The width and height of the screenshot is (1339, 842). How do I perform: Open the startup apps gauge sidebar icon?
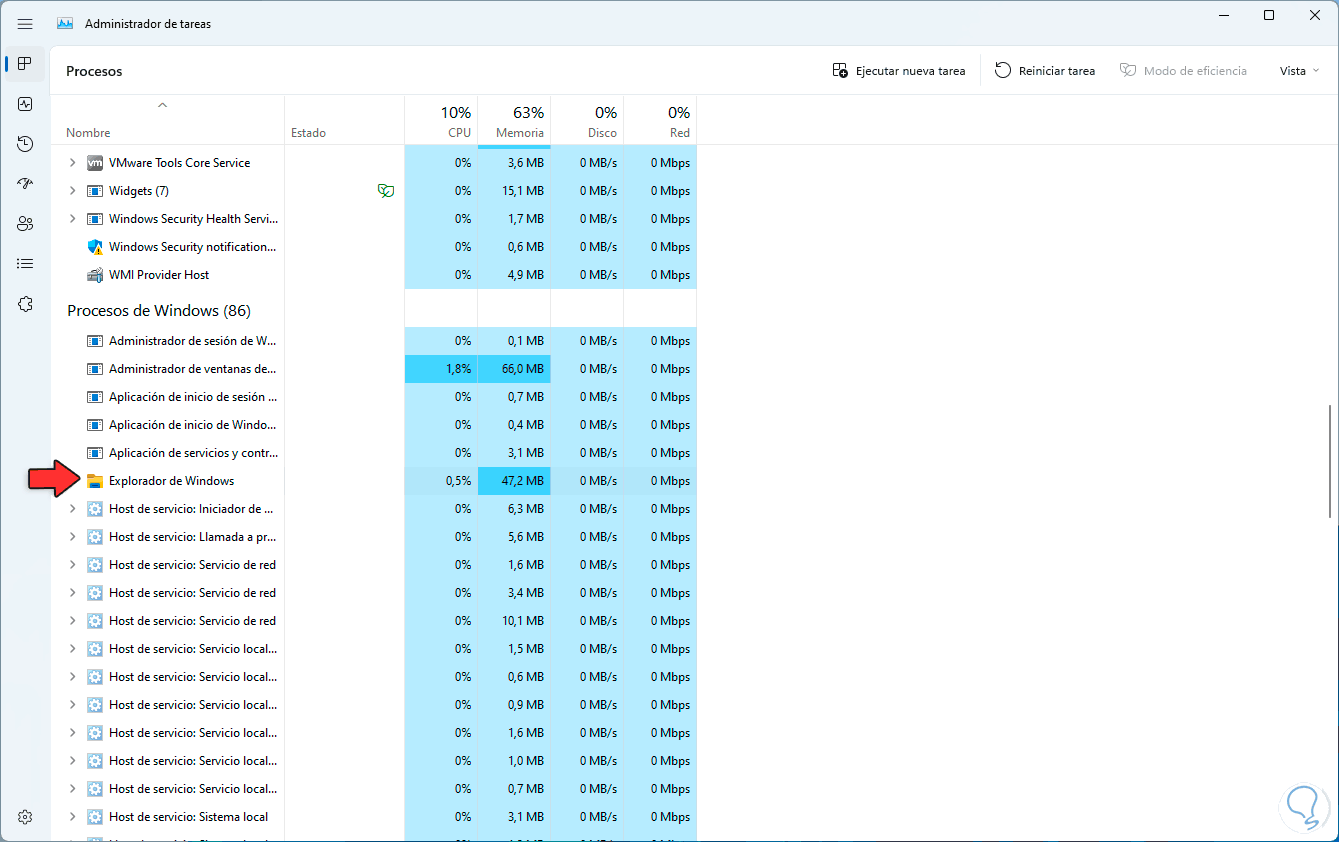click(25, 184)
